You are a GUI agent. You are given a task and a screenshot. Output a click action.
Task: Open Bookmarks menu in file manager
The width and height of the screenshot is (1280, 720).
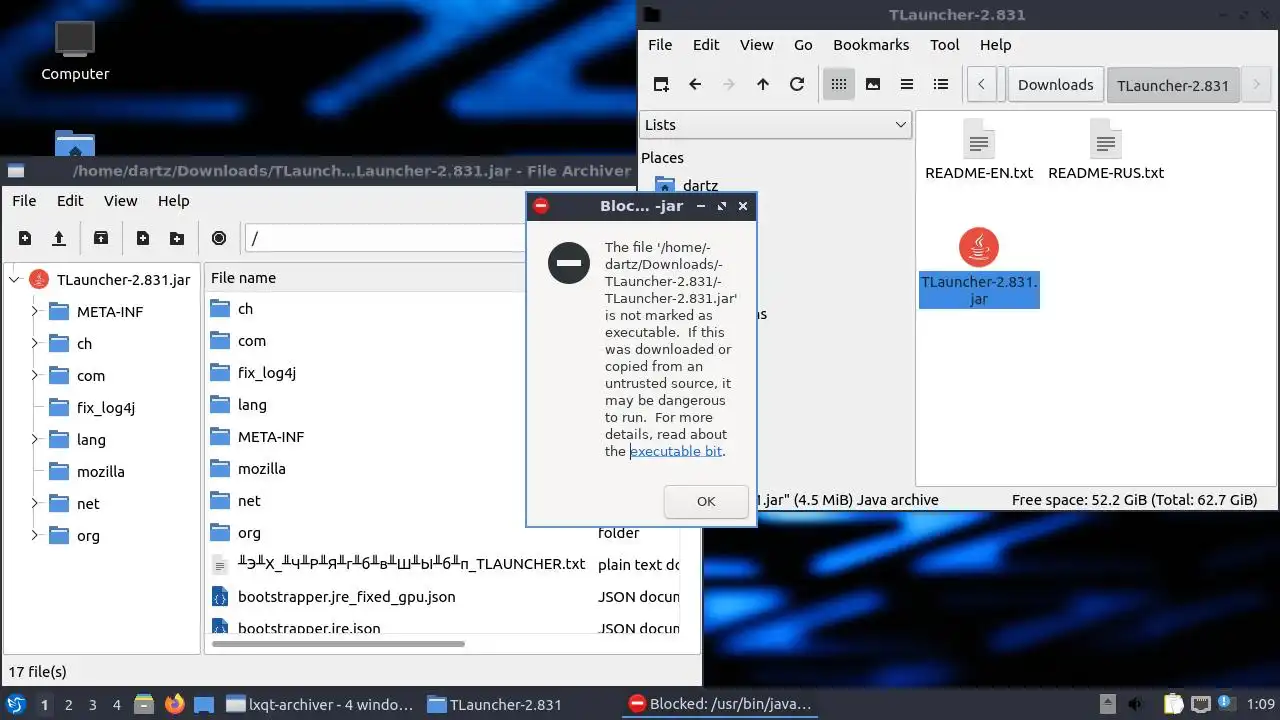pyautogui.click(x=871, y=45)
